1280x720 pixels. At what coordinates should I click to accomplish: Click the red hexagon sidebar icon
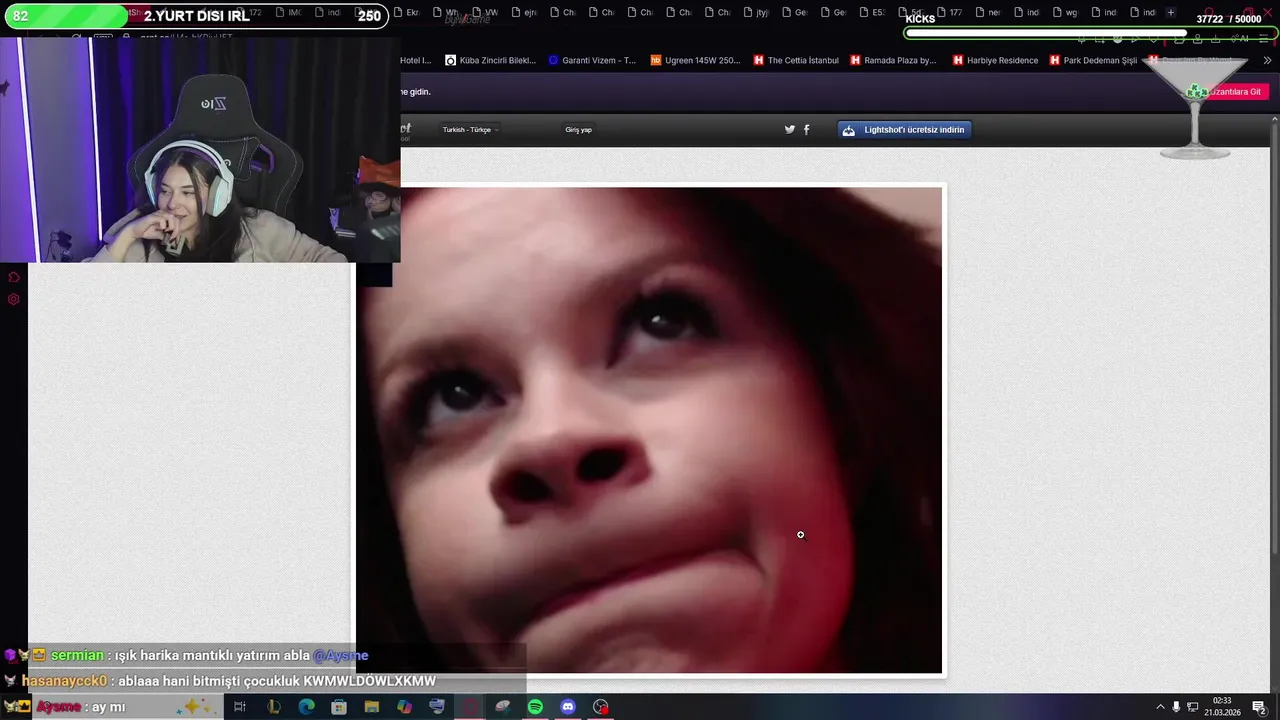[x=13, y=277]
